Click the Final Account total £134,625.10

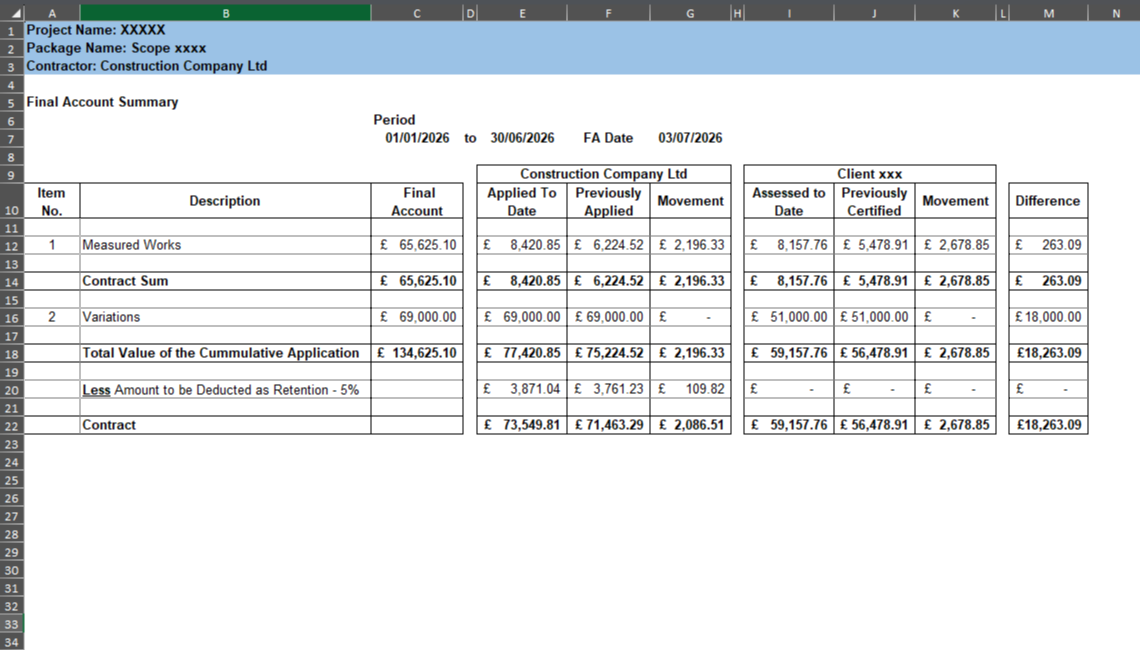418,353
